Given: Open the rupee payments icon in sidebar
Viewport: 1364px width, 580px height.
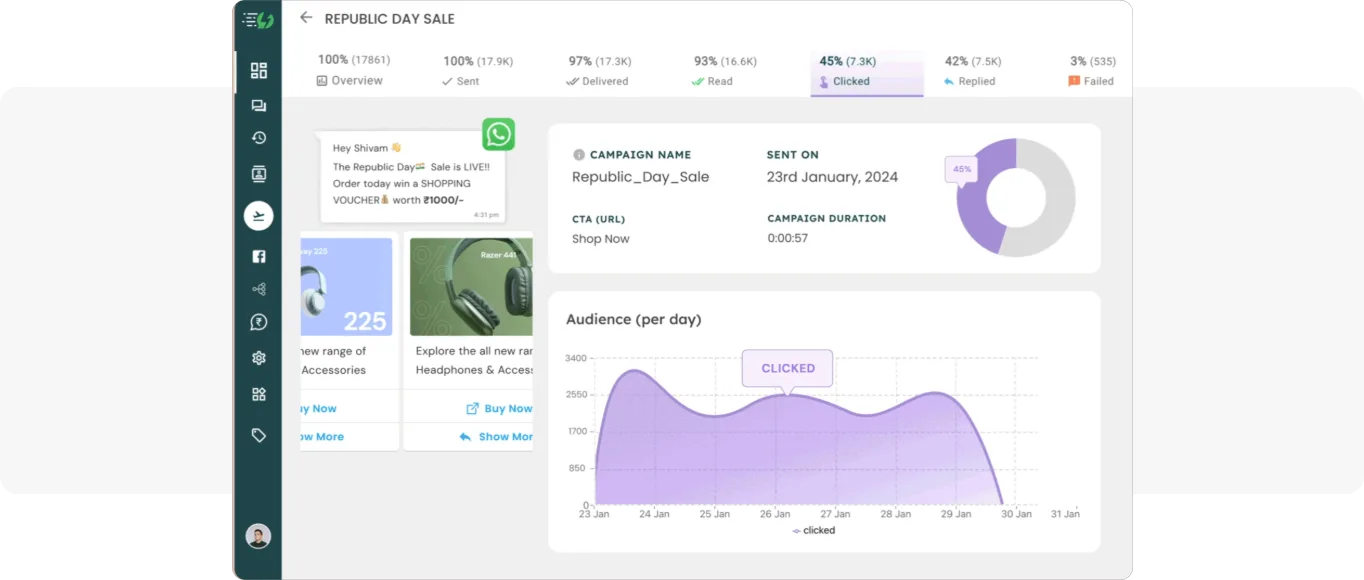Looking at the screenshot, I should 258,322.
